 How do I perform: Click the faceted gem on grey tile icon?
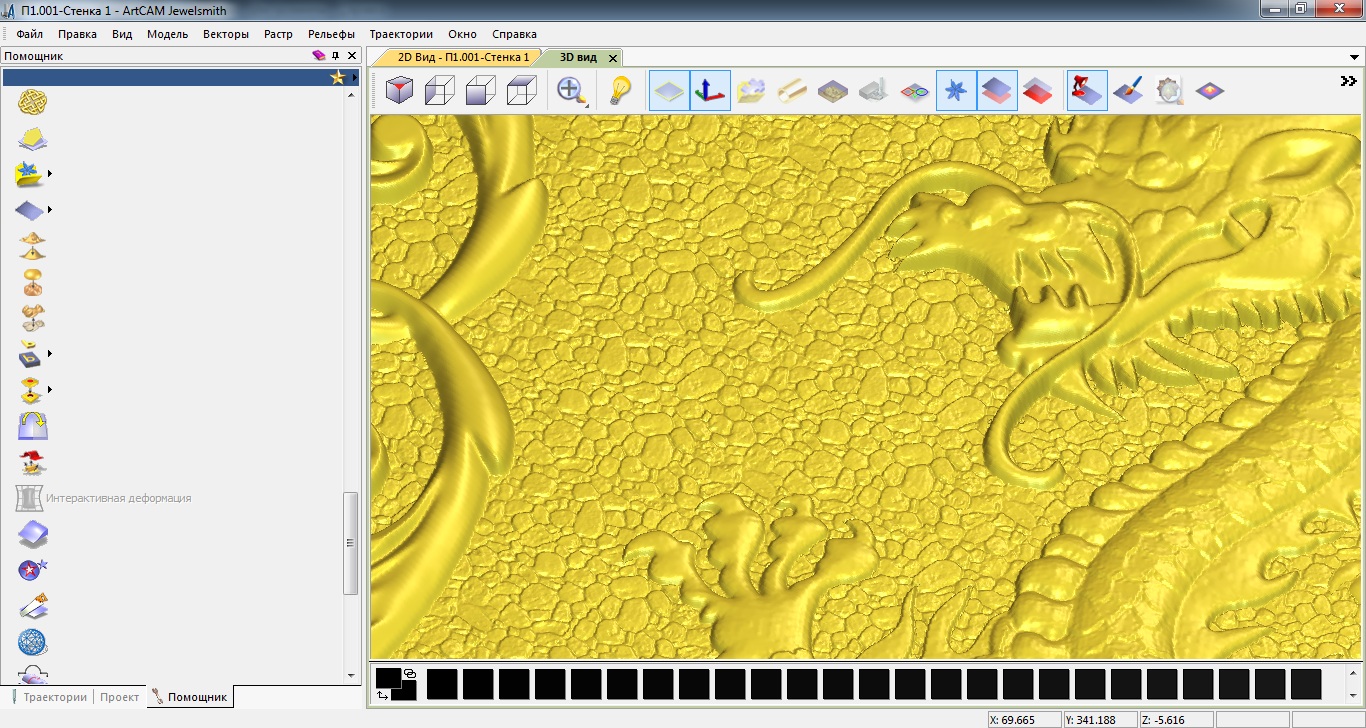[x=1169, y=91]
